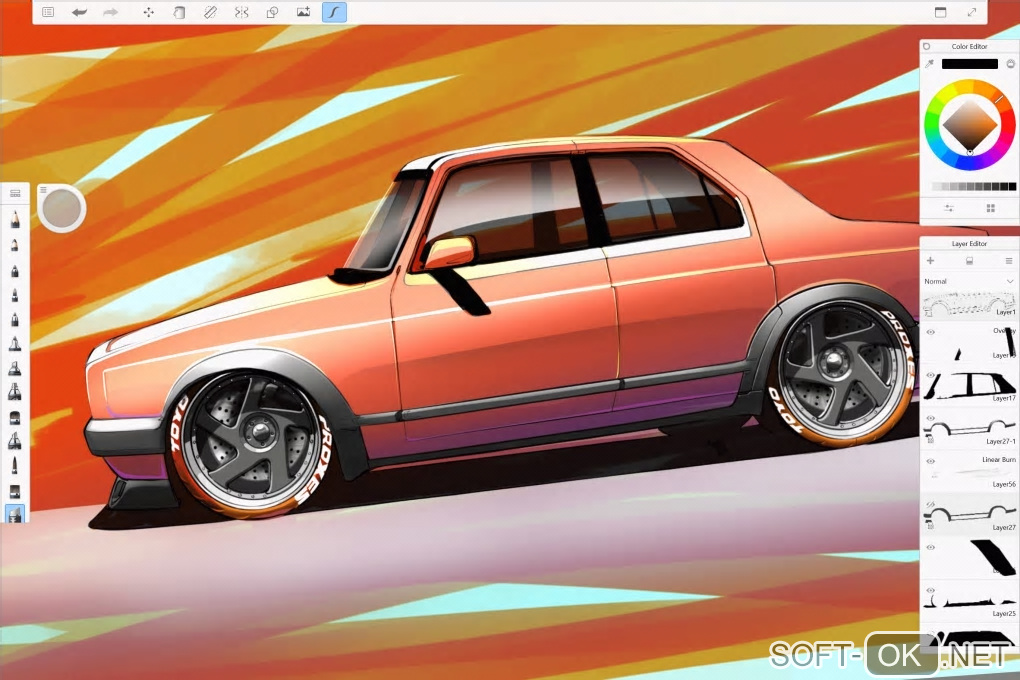
Task: Switch to color swatches grid tab
Action: 990,208
